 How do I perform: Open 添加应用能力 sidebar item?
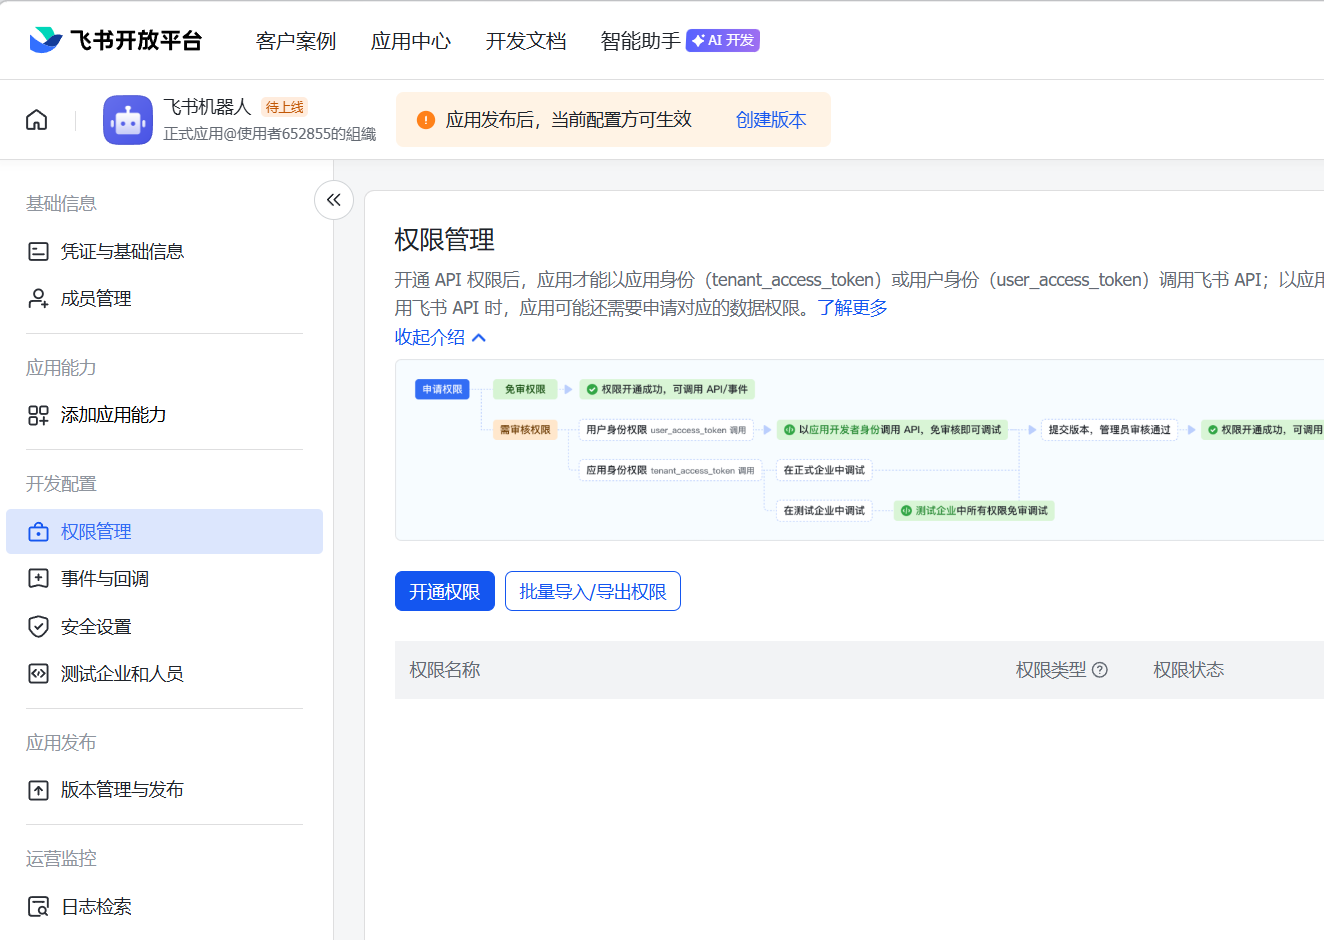(x=164, y=415)
